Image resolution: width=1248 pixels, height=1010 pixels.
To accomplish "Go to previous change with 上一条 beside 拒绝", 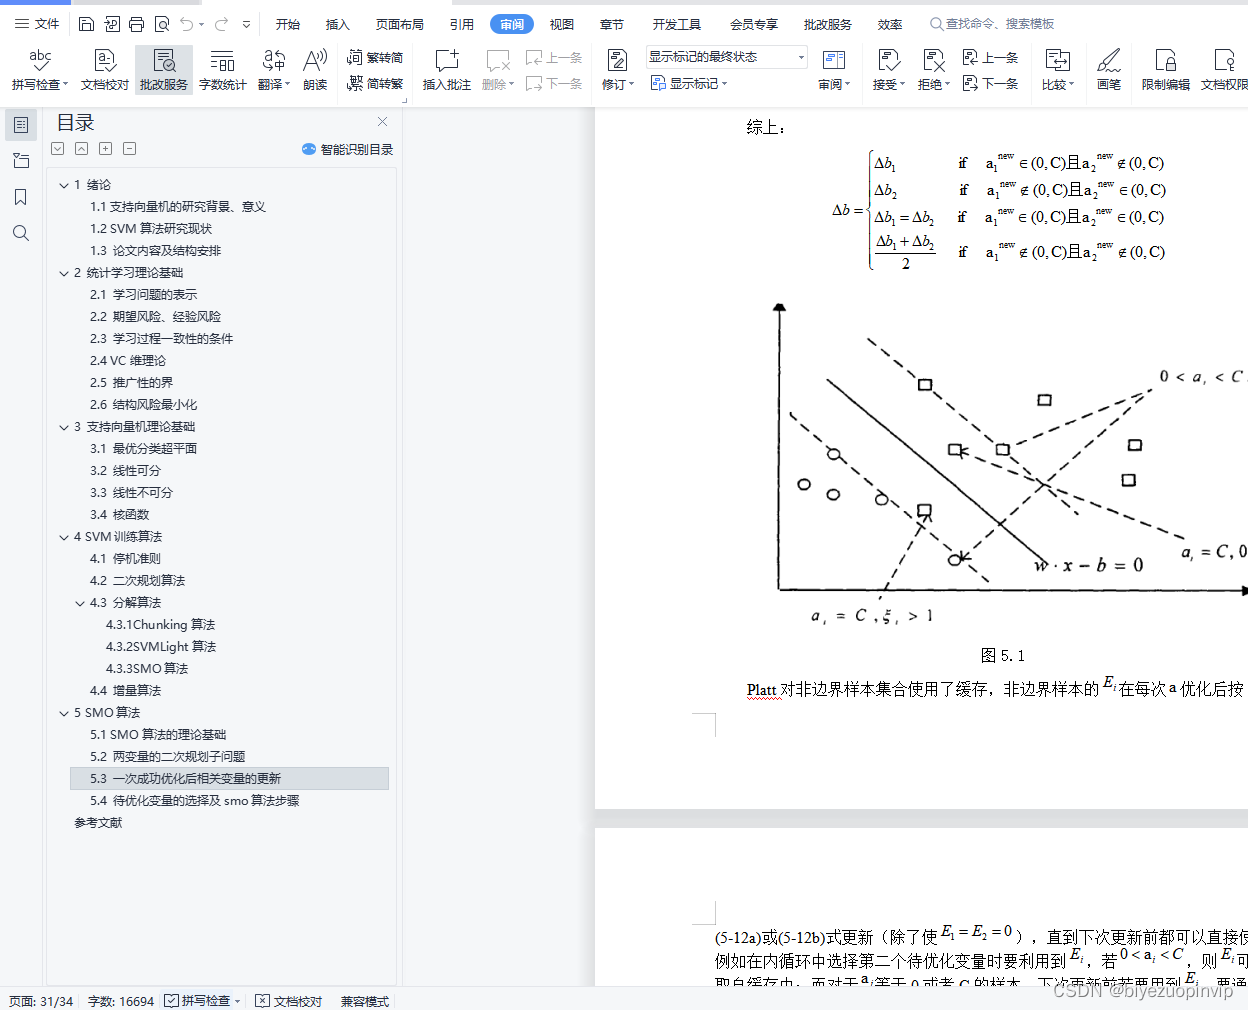I will (x=990, y=58).
